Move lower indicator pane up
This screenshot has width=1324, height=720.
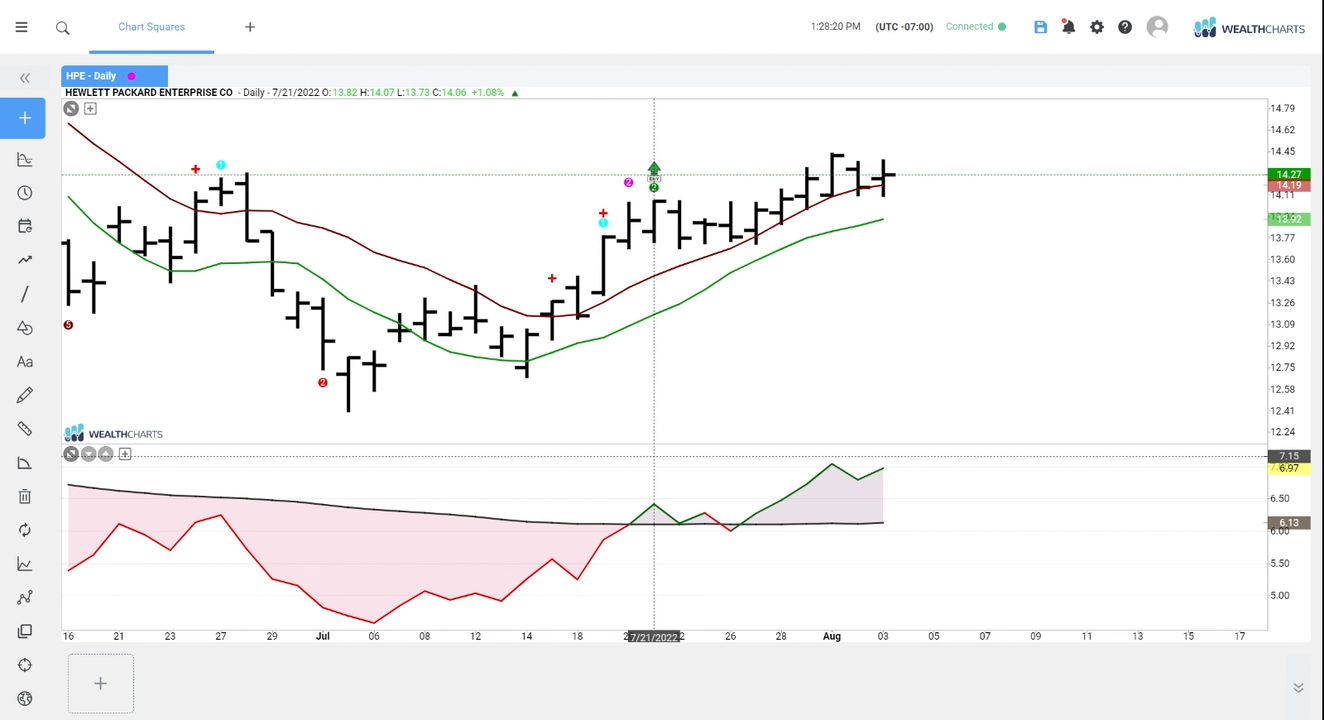106,454
